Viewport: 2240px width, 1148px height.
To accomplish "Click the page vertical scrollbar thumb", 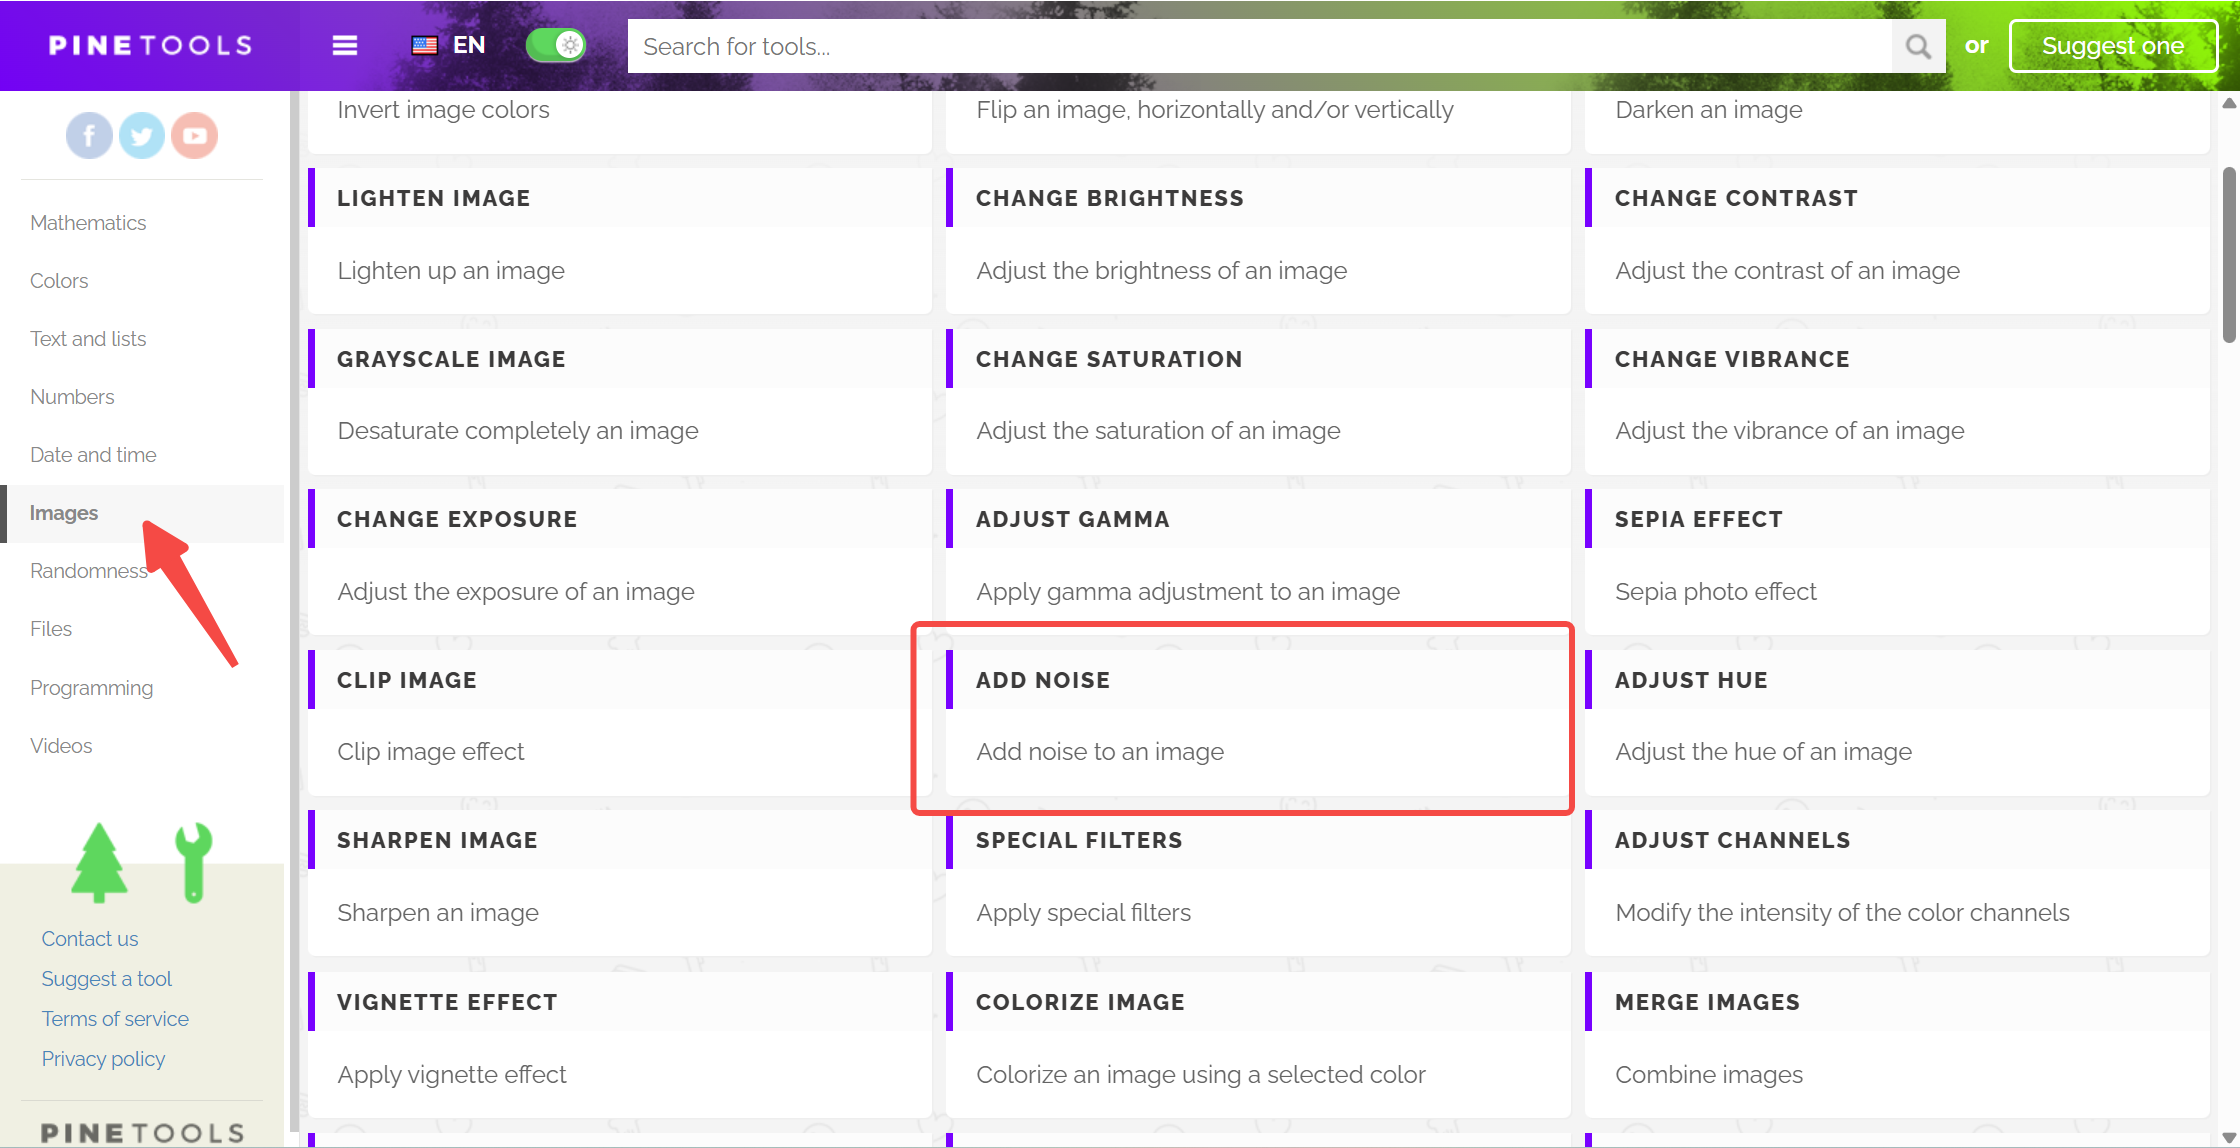I will (x=2229, y=255).
